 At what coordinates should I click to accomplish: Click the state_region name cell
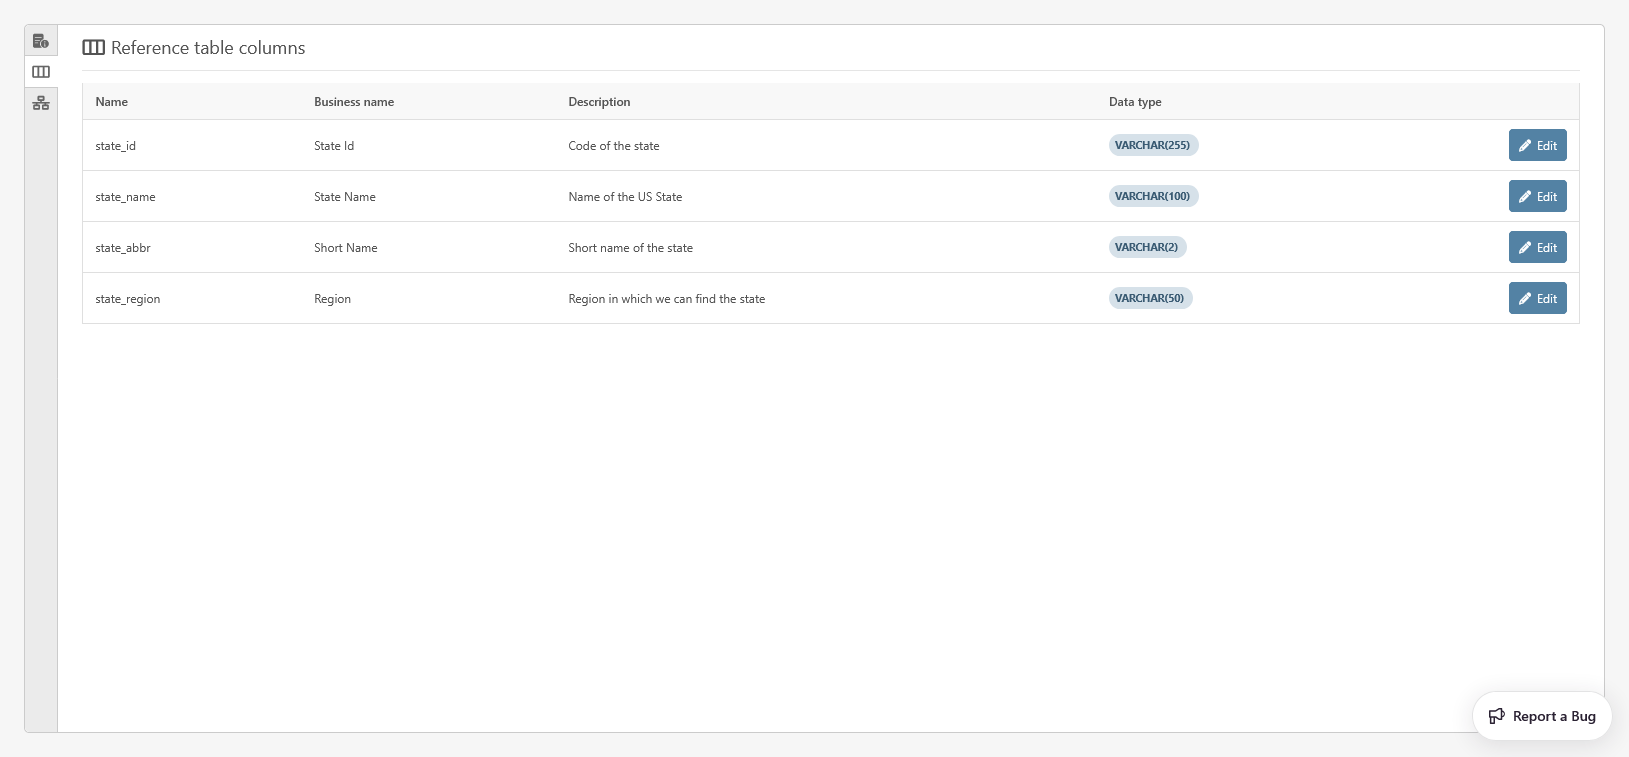point(128,299)
